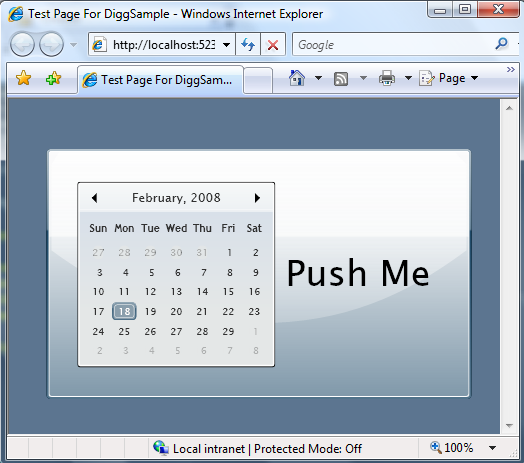Click the Home icon in command bar
Viewport: 524px width, 463px height.
click(297, 78)
